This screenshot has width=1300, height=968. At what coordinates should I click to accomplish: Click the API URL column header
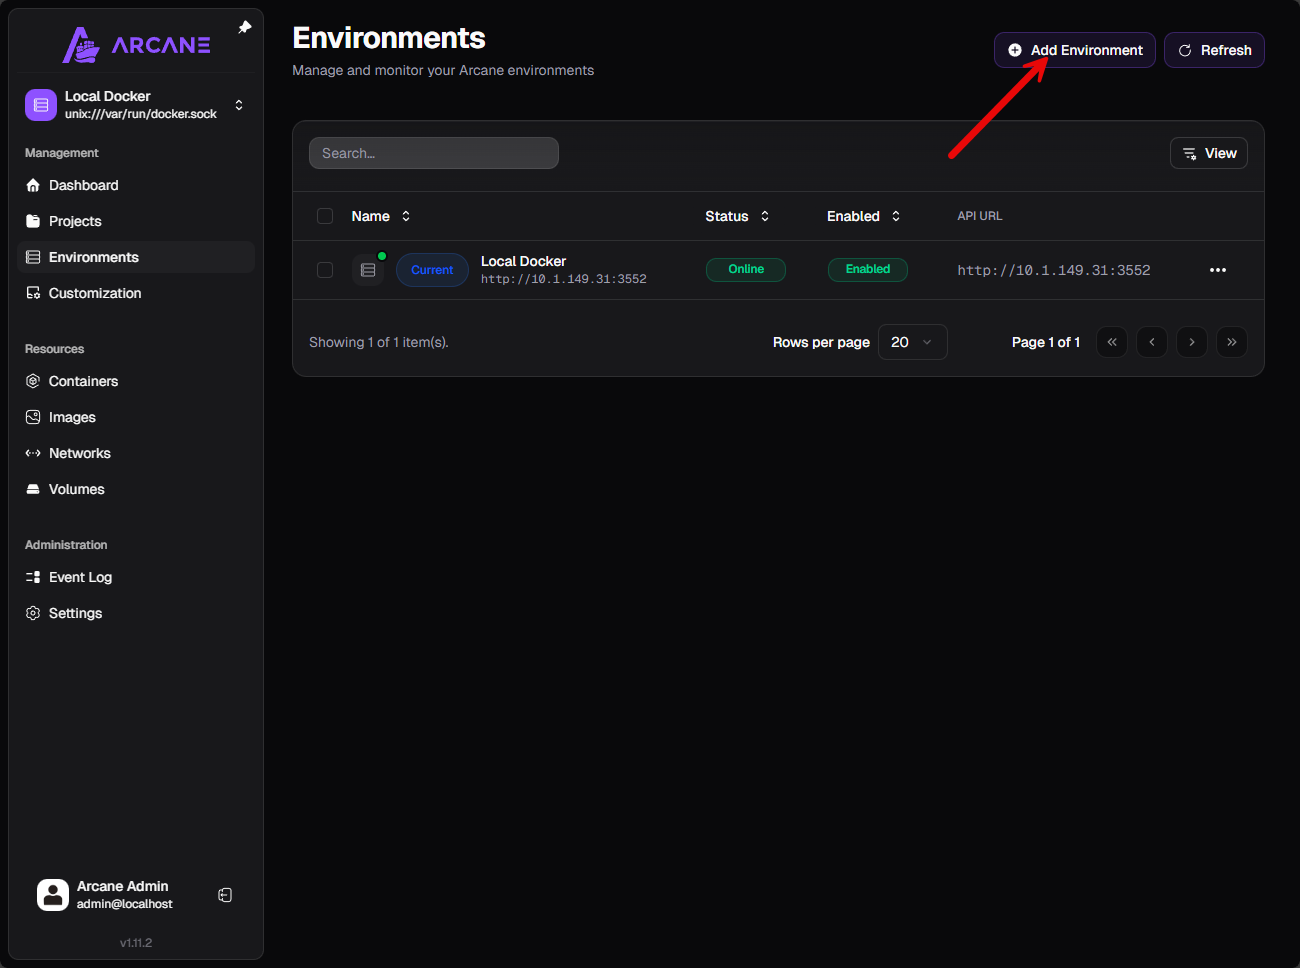(980, 216)
